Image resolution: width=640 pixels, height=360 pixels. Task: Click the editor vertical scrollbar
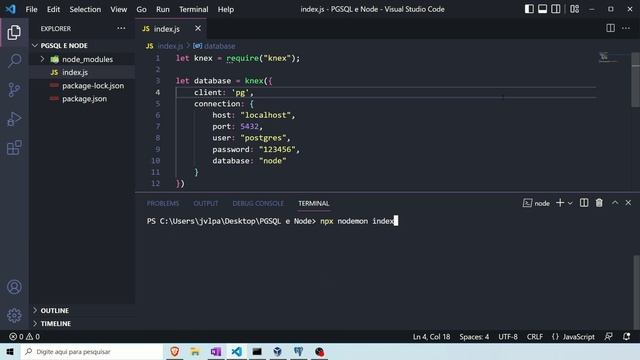(x=635, y=79)
